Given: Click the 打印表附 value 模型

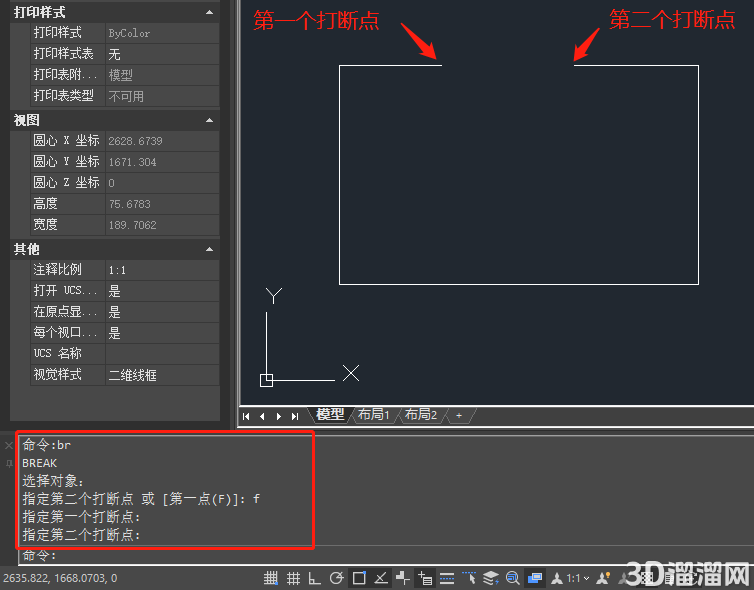Looking at the screenshot, I should (163, 75).
